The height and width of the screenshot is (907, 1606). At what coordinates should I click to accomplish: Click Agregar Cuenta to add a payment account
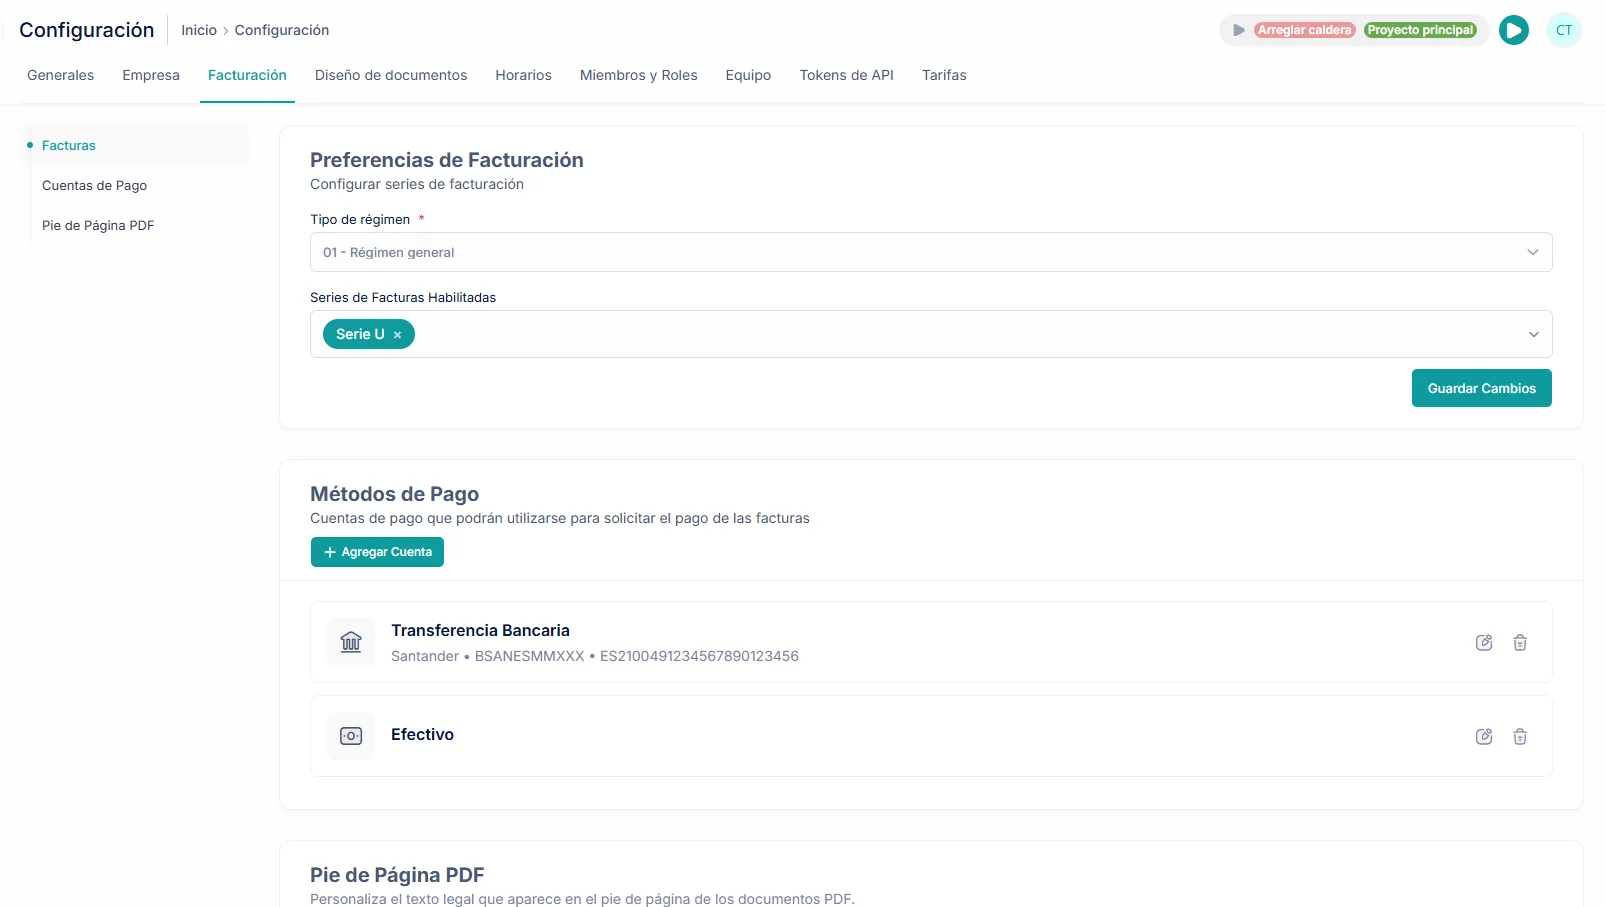377,552
